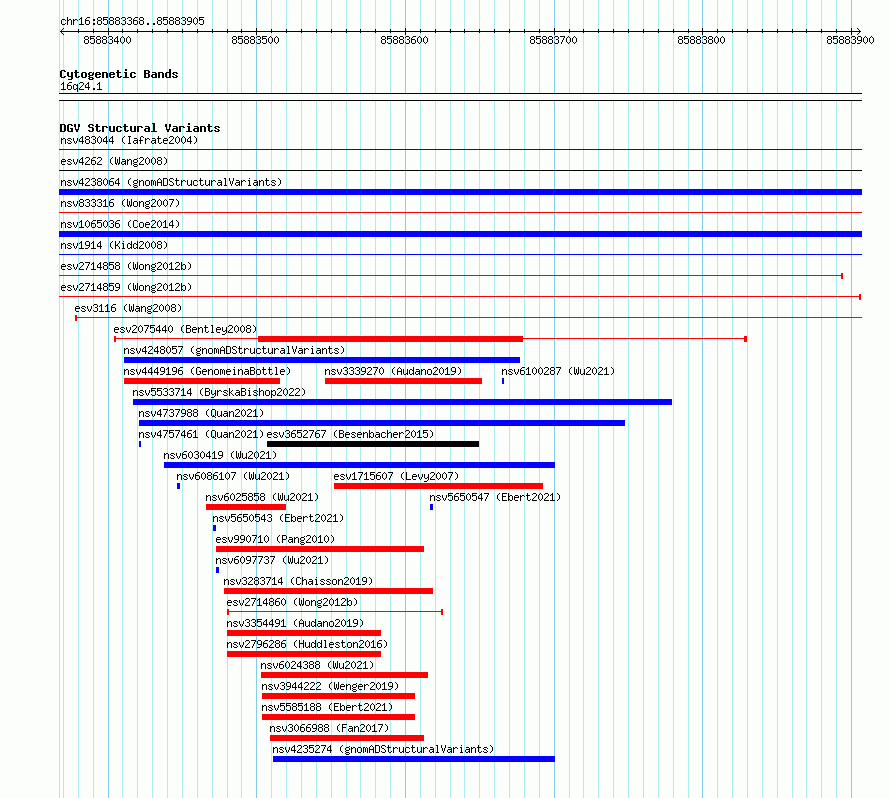
Task: Click the nsv4248057 (gnomADStructuralVariants) label
Action: click(234, 350)
